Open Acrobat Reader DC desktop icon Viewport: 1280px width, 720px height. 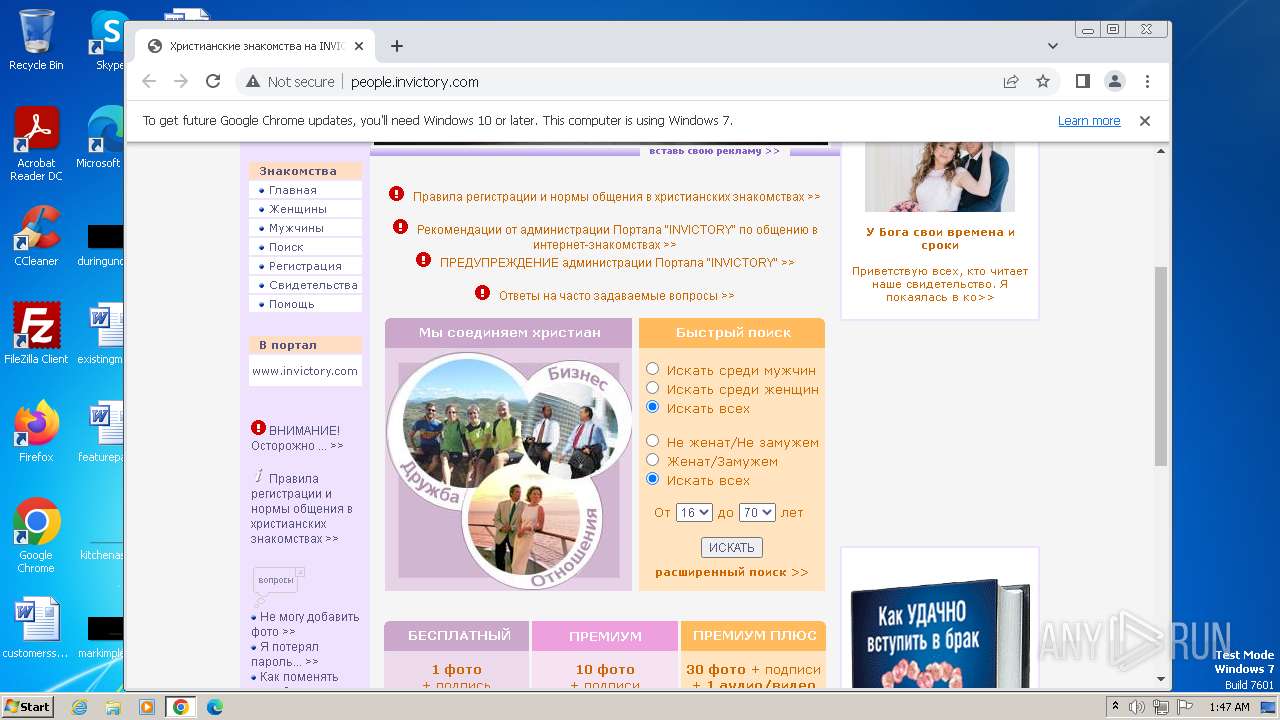pyautogui.click(x=36, y=145)
